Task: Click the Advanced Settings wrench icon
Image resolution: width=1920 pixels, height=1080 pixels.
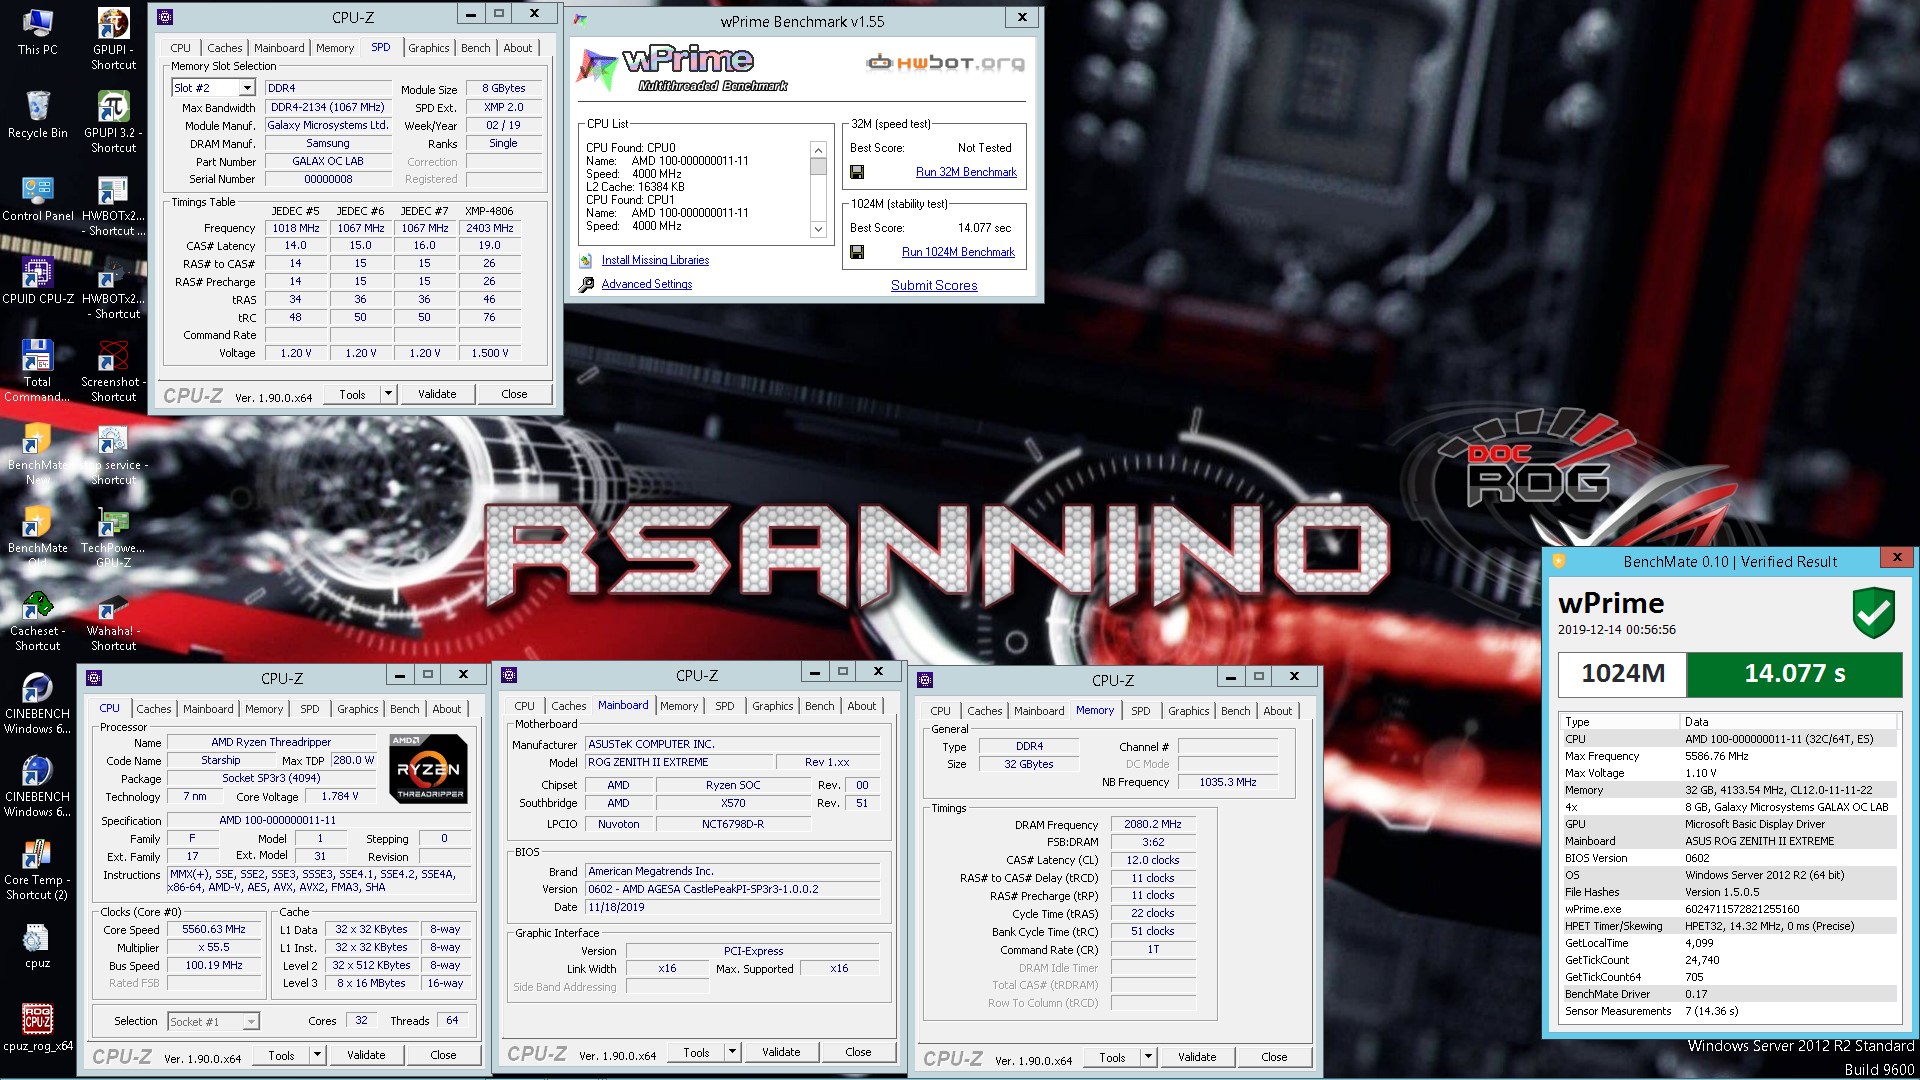Action: [x=586, y=284]
